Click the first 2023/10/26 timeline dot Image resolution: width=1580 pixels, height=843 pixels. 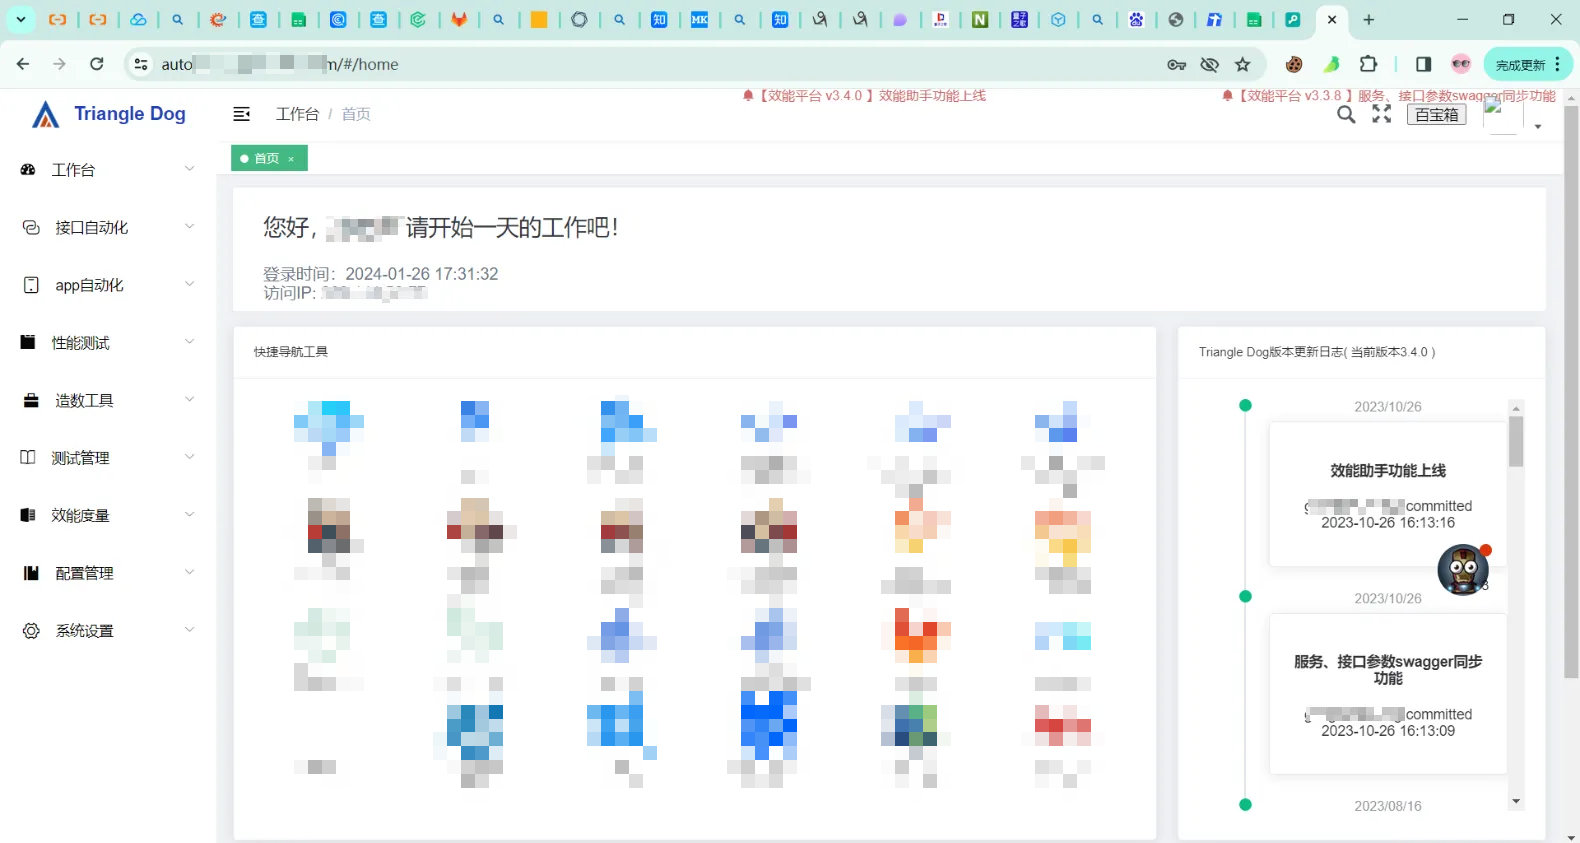point(1245,405)
